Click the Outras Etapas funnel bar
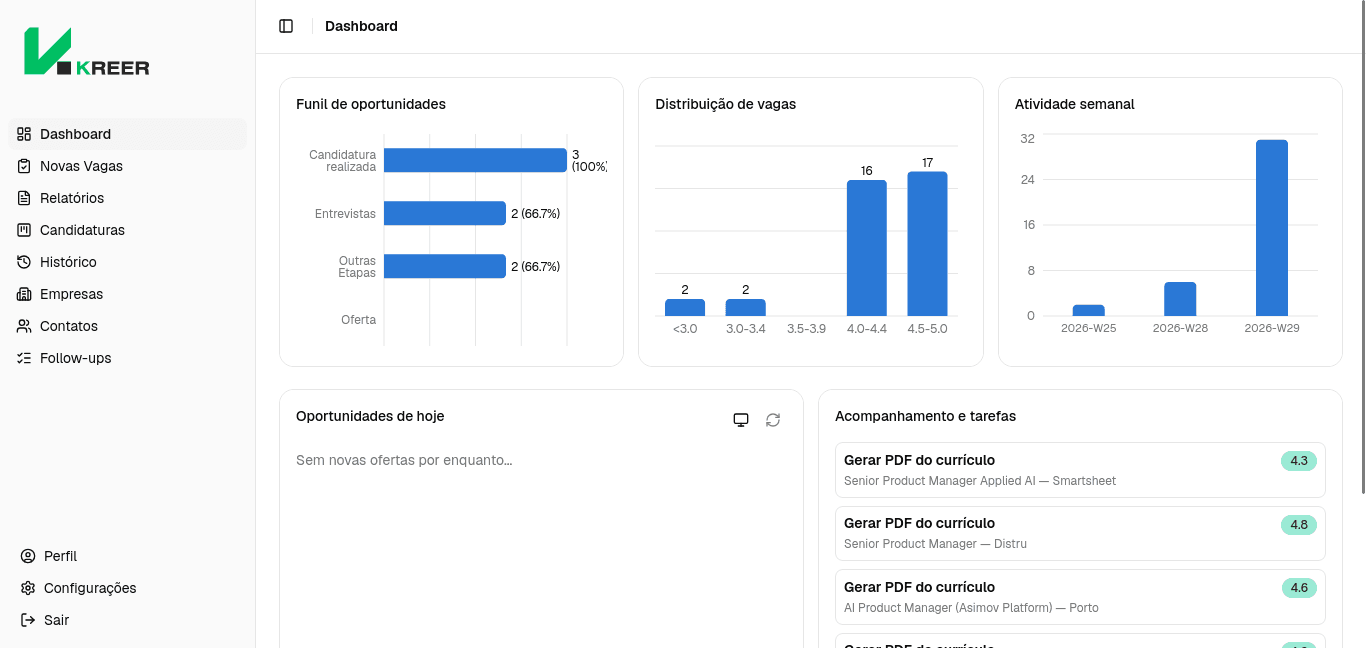The width and height of the screenshot is (1366, 648). coord(445,266)
